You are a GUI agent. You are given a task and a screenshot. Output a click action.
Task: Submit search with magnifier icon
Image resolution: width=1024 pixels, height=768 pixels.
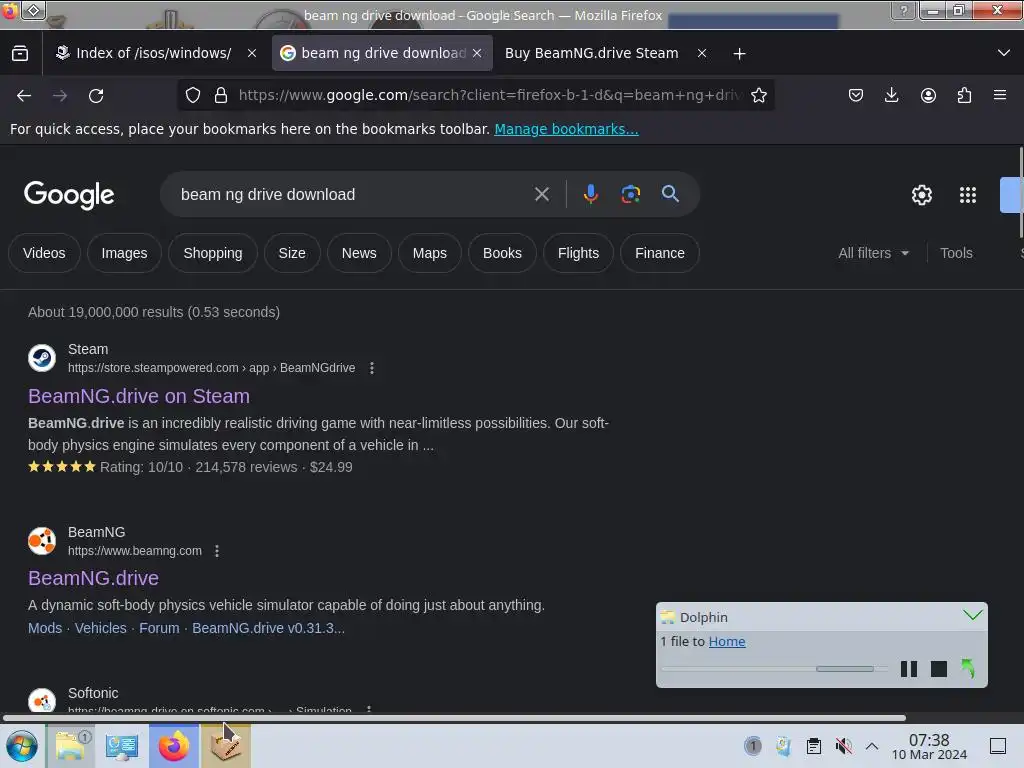670,194
